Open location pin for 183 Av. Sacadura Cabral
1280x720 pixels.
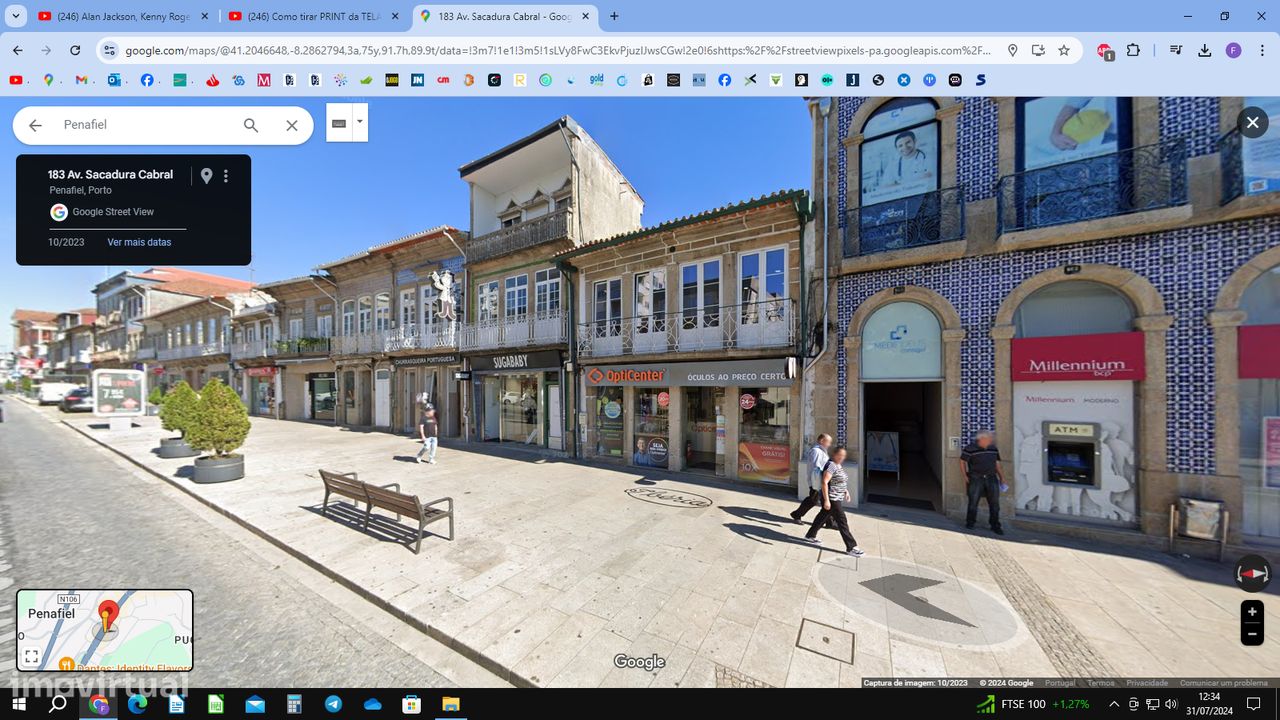(206, 176)
